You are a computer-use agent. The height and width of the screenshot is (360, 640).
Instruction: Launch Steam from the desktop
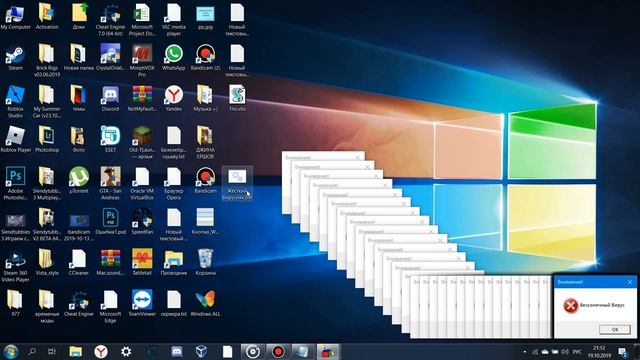pyautogui.click(x=16, y=58)
